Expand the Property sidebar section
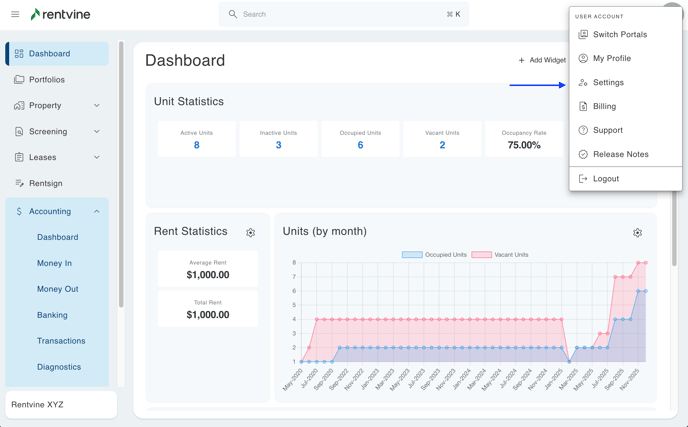 [x=96, y=106]
